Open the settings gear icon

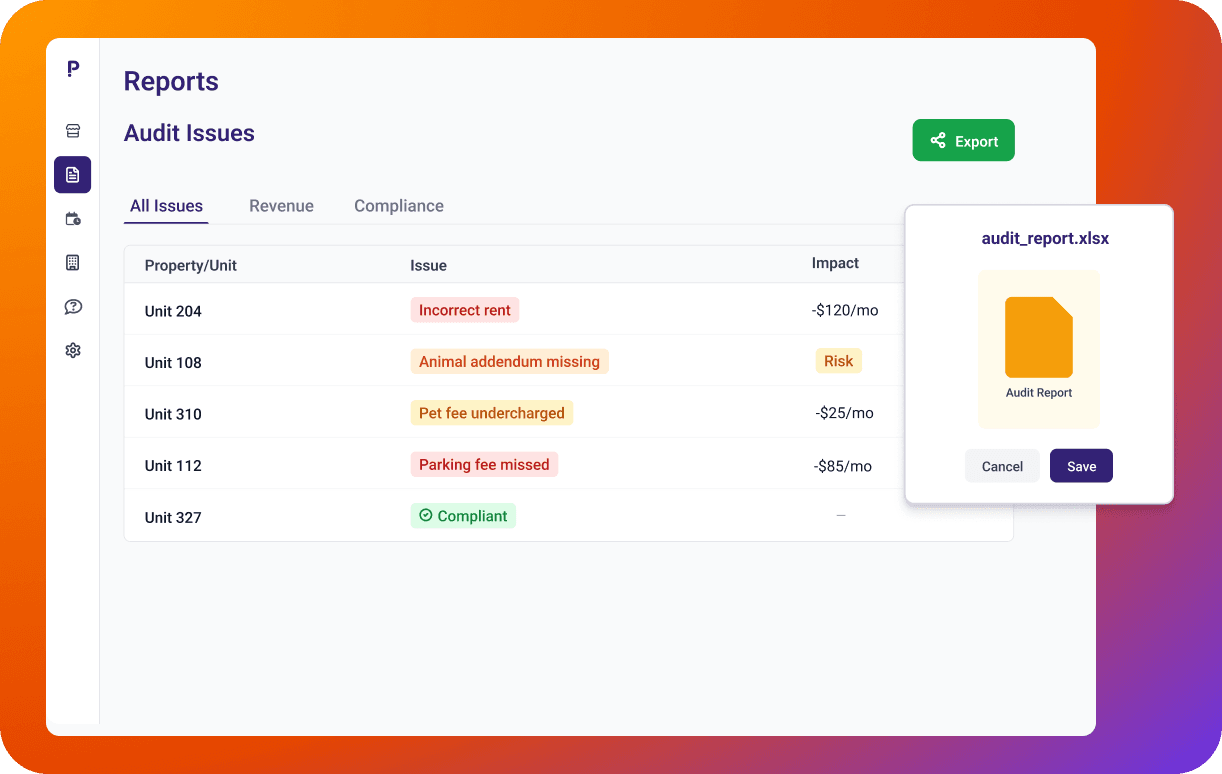pos(72,350)
